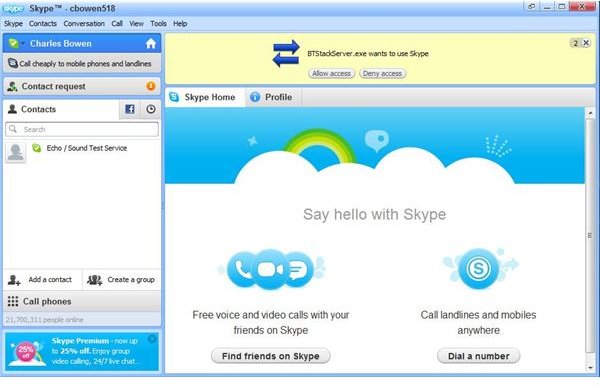
Task: Open the Contact request notification
Action: (x=82, y=86)
